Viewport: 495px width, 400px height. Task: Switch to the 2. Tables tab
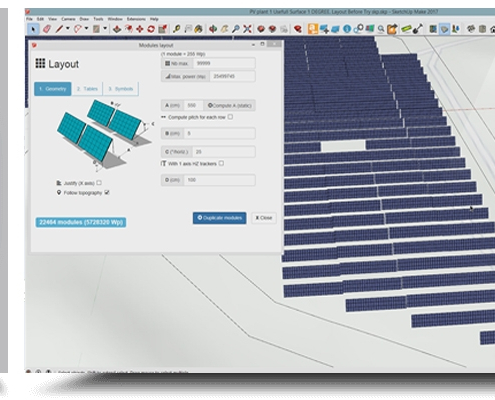[87, 89]
